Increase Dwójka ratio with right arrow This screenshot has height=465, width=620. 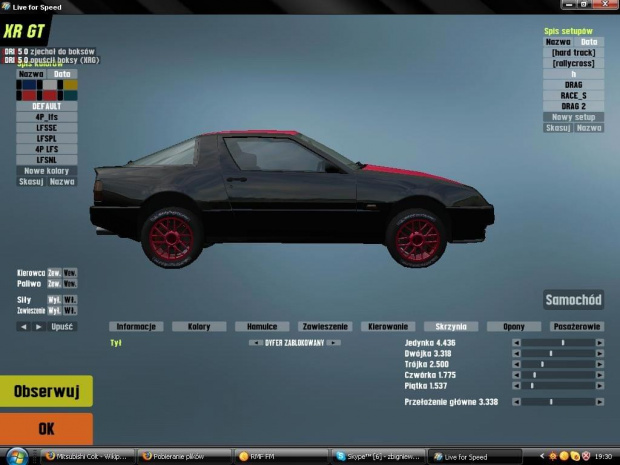(600, 353)
